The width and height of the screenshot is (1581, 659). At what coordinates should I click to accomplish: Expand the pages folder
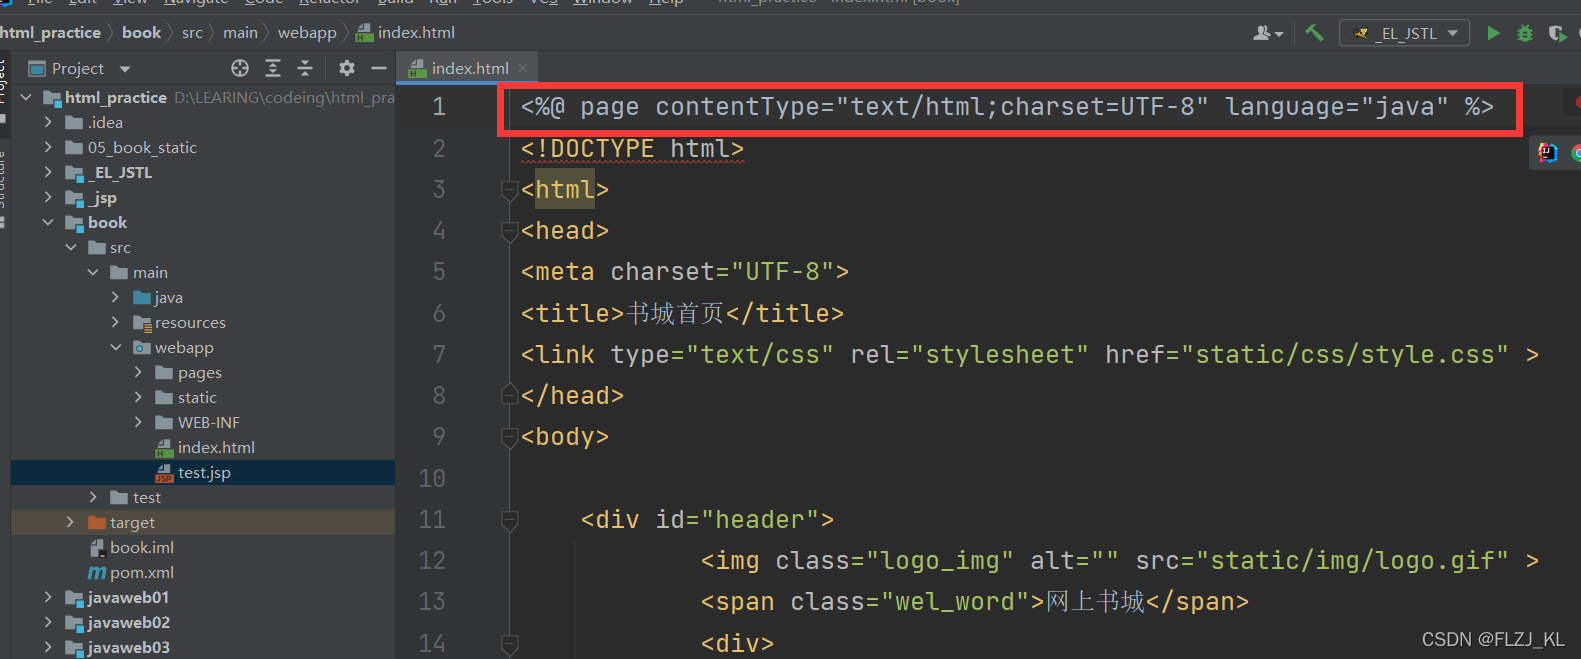click(x=138, y=372)
